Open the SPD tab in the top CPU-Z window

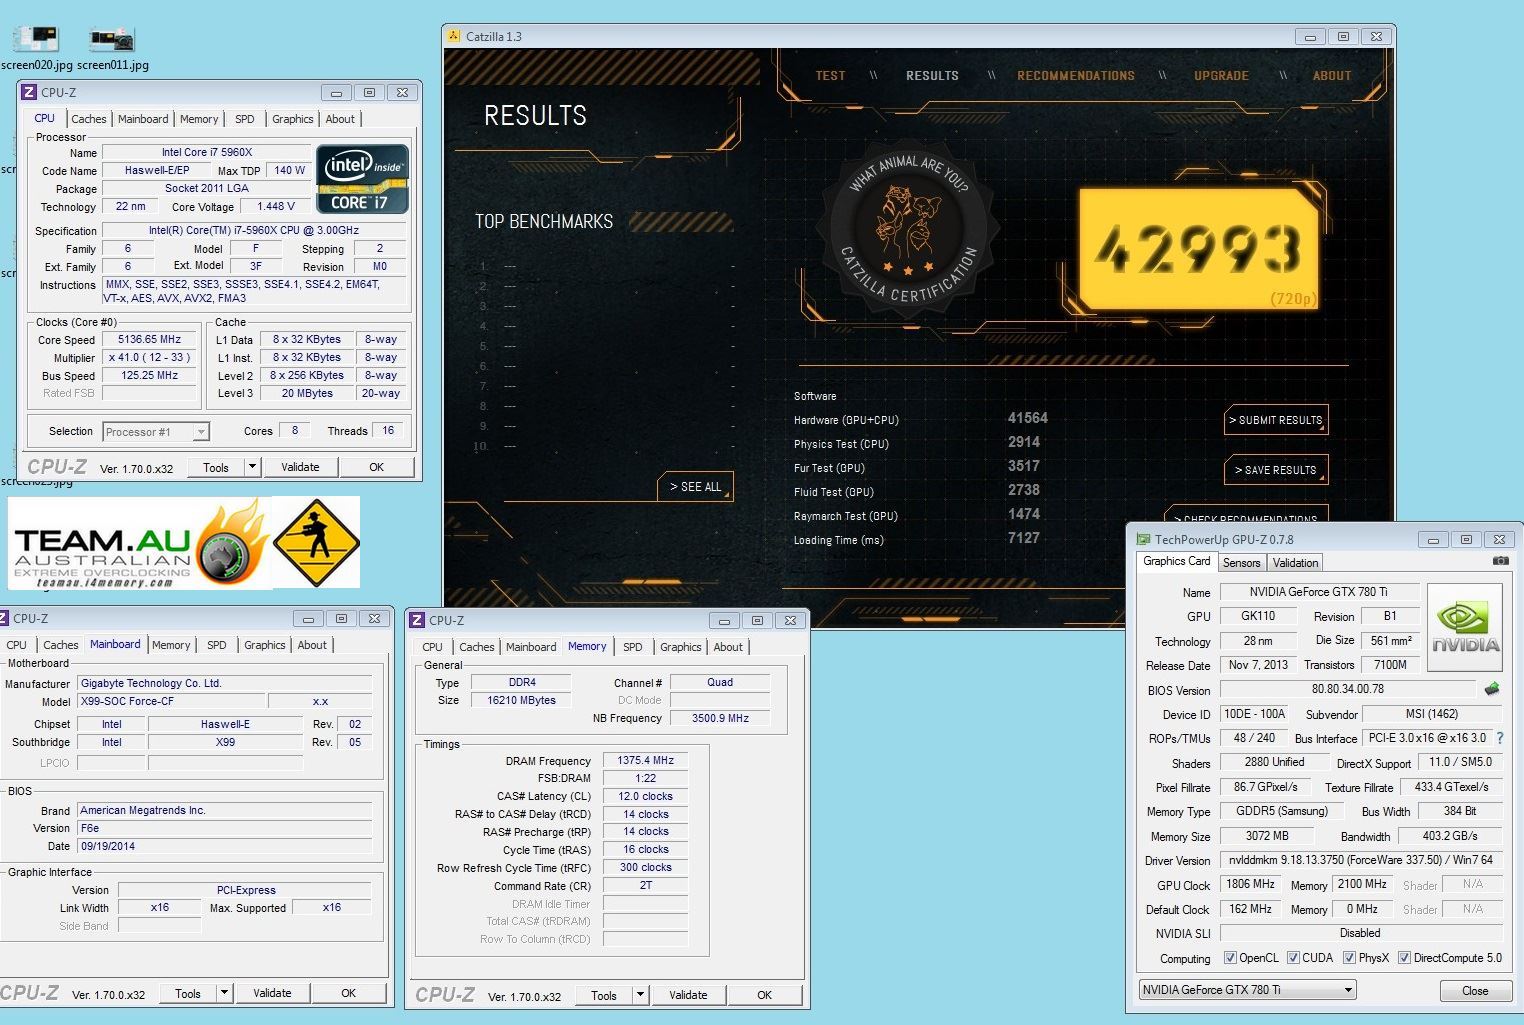point(244,119)
